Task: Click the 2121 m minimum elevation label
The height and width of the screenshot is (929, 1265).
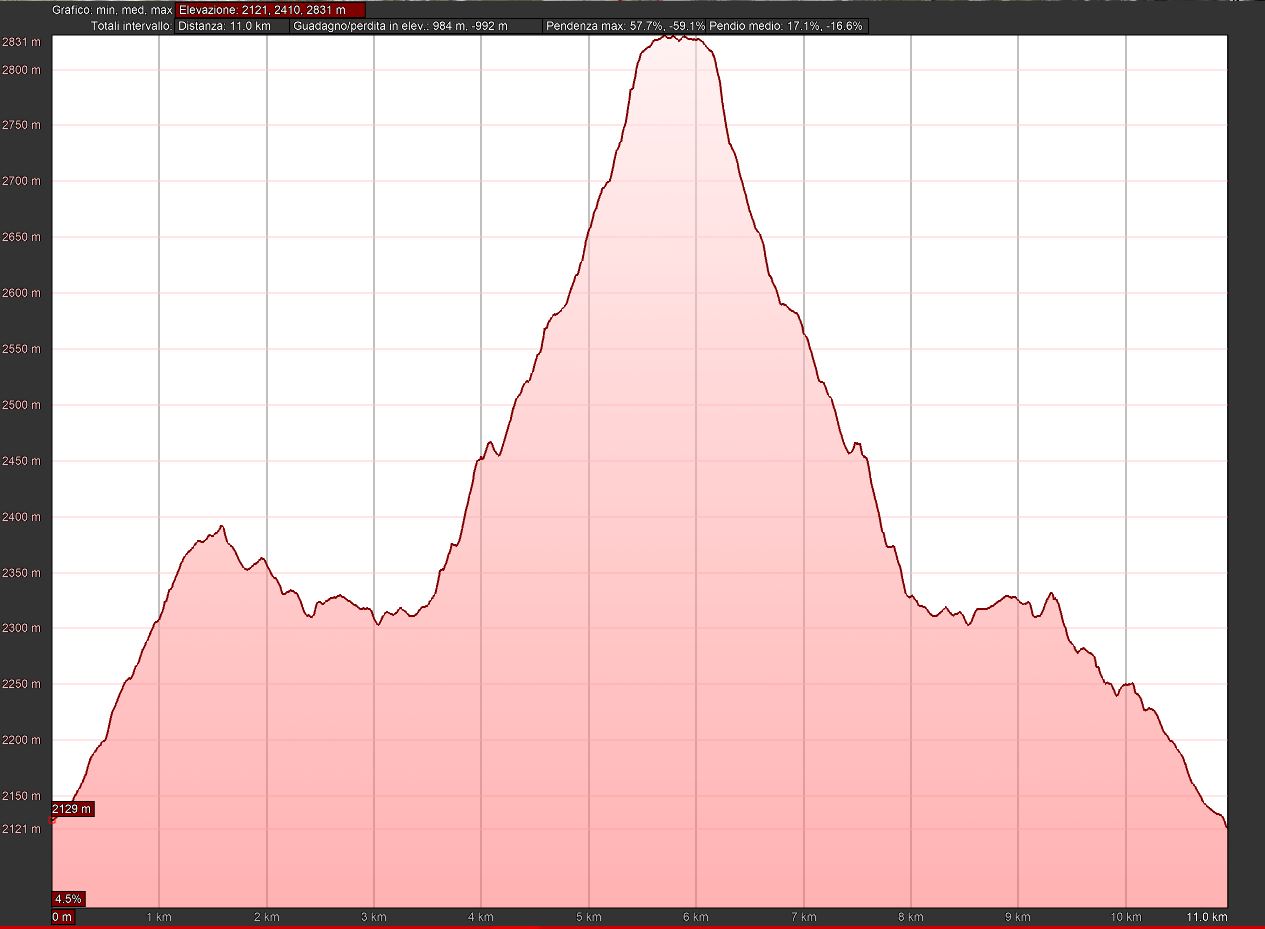Action: point(21,829)
